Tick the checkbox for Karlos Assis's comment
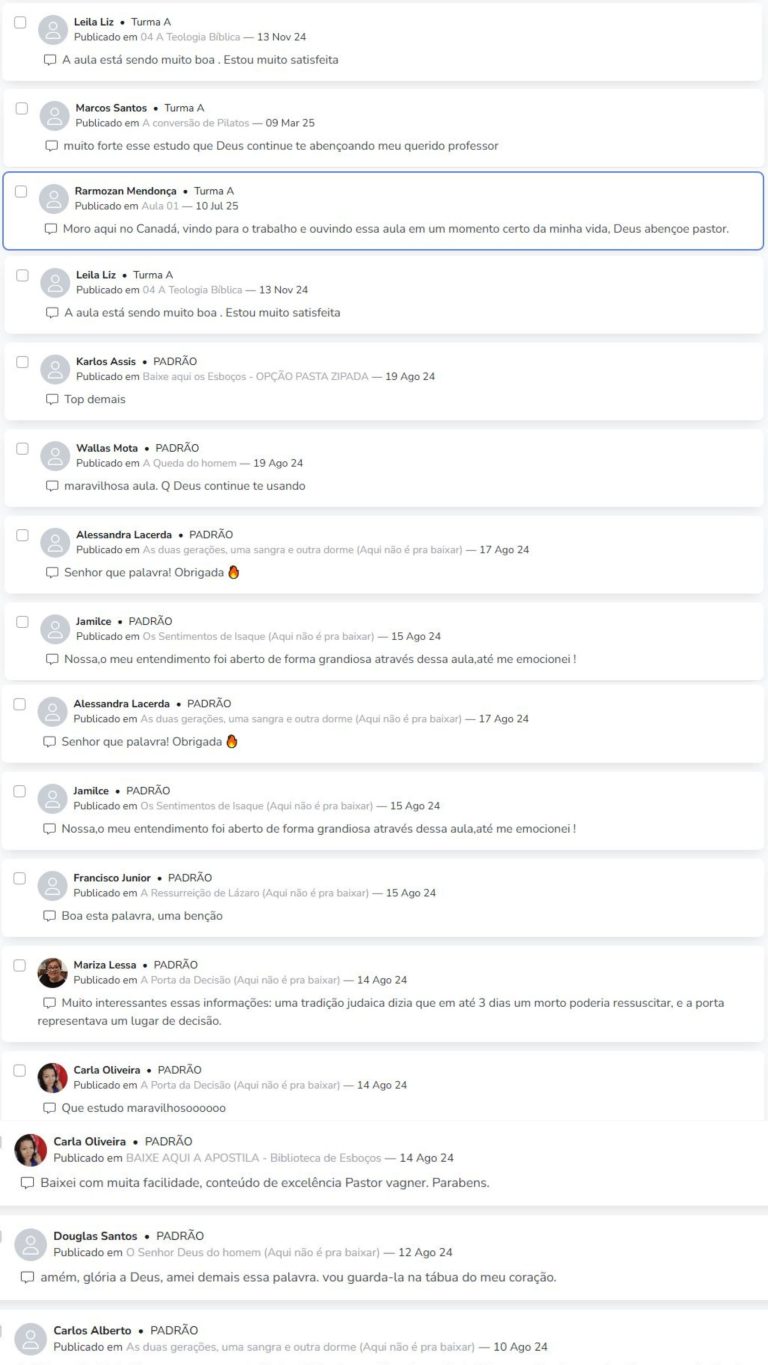Viewport: 768px width, 1365px height. 22,362
